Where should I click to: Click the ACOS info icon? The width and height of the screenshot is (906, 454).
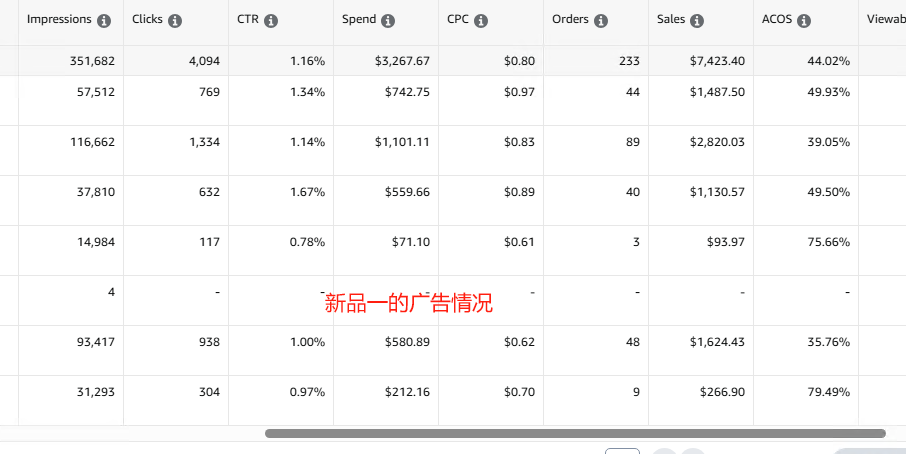[x=804, y=21]
